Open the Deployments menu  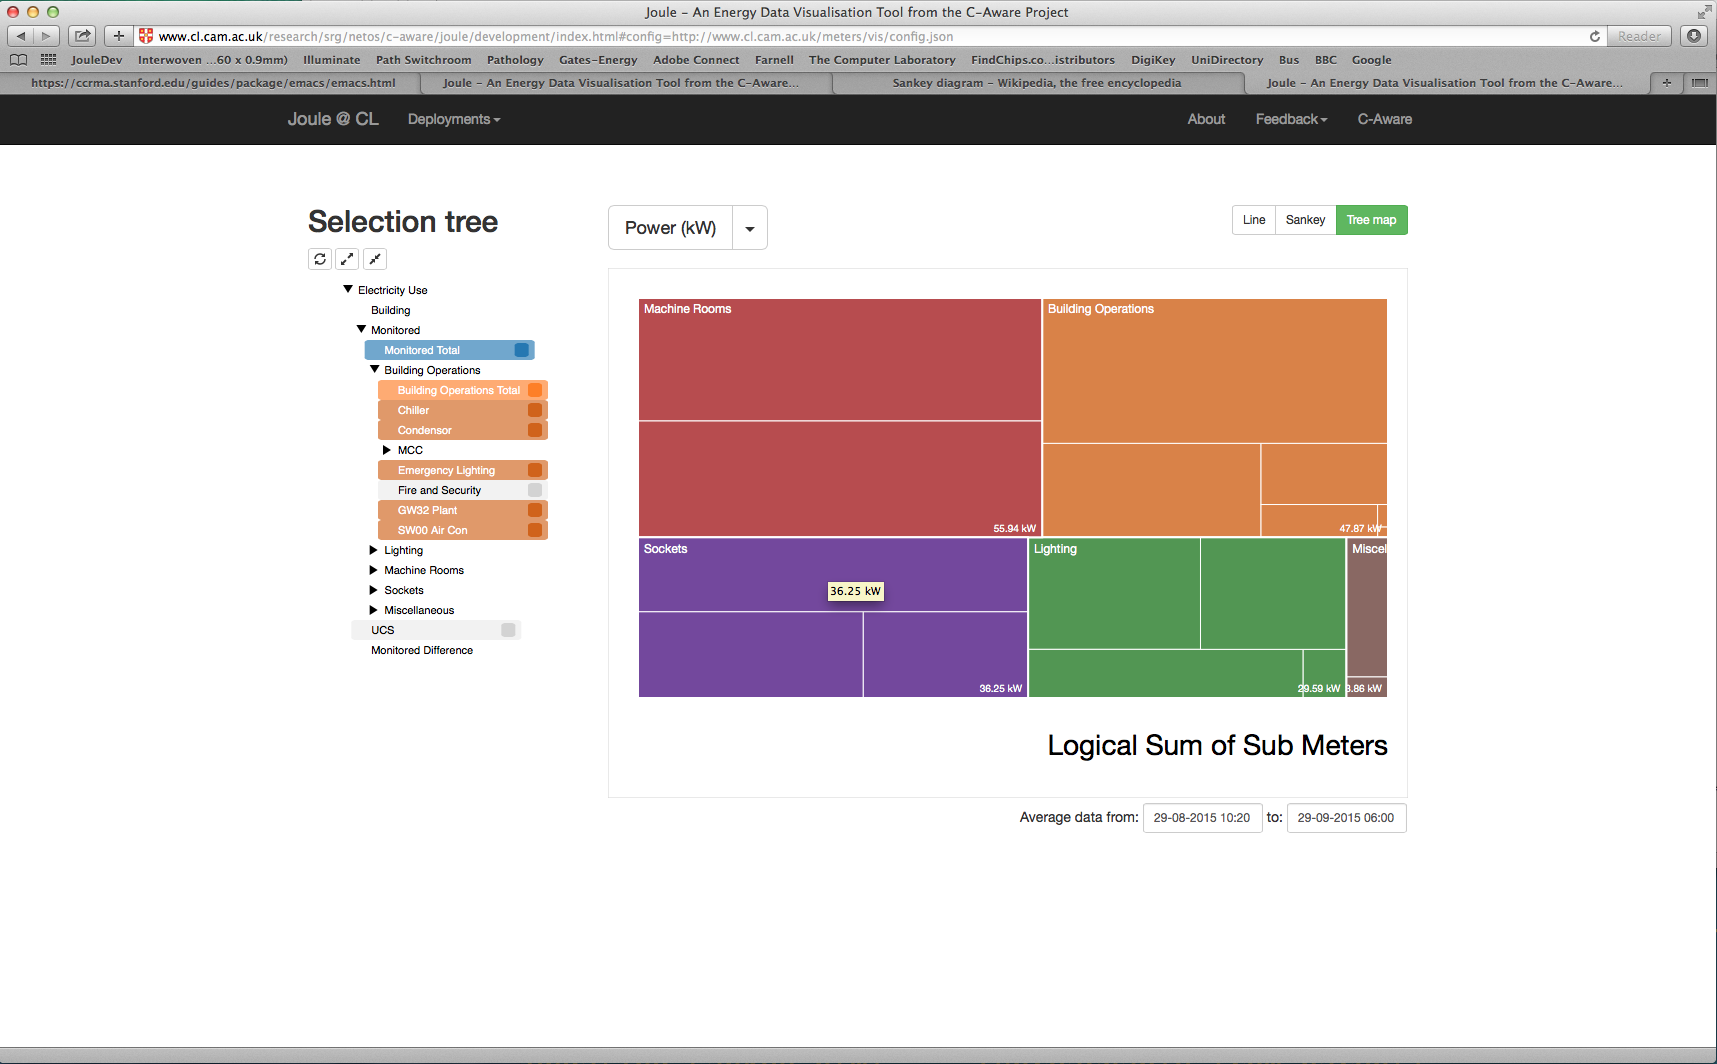pyautogui.click(x=453, y=119)
